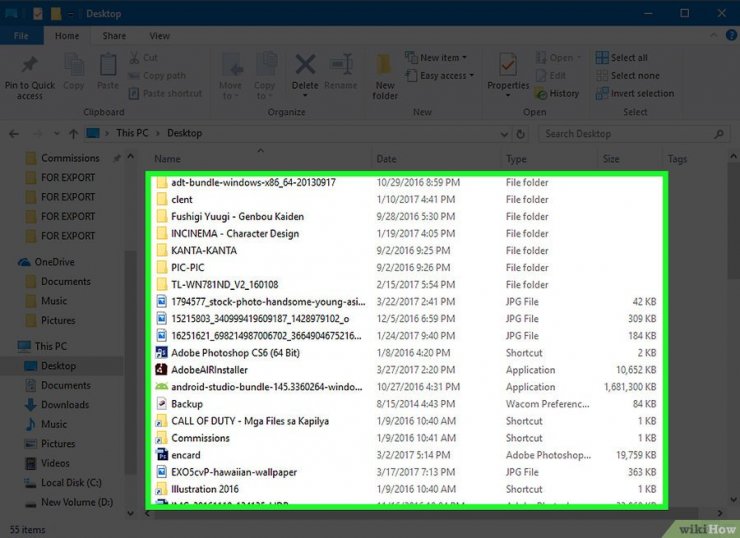Open Properties from the ribbon

click(x=508, y=68)
